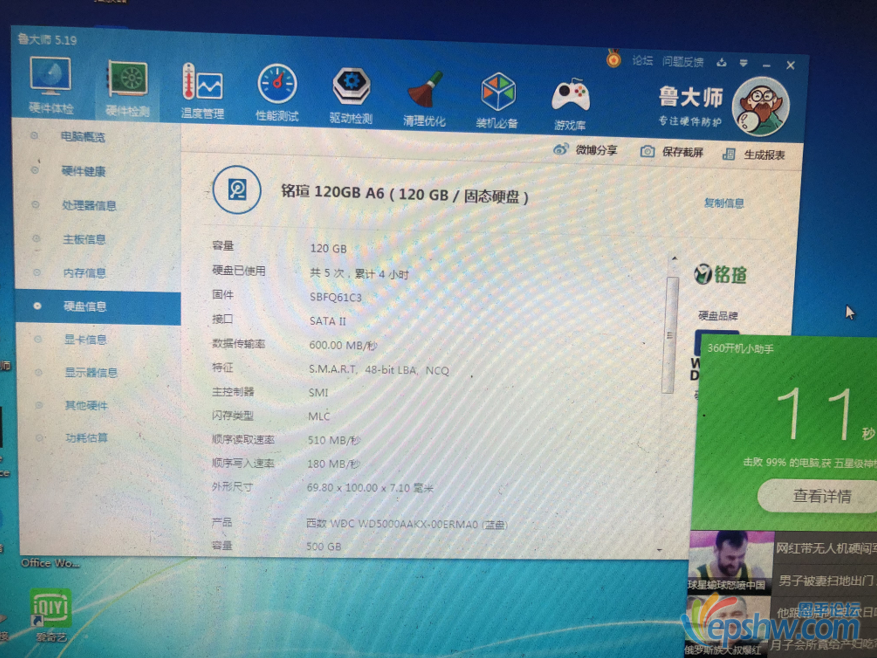Open the 清理优化 cleanup broom tool

tap(424, 97)
